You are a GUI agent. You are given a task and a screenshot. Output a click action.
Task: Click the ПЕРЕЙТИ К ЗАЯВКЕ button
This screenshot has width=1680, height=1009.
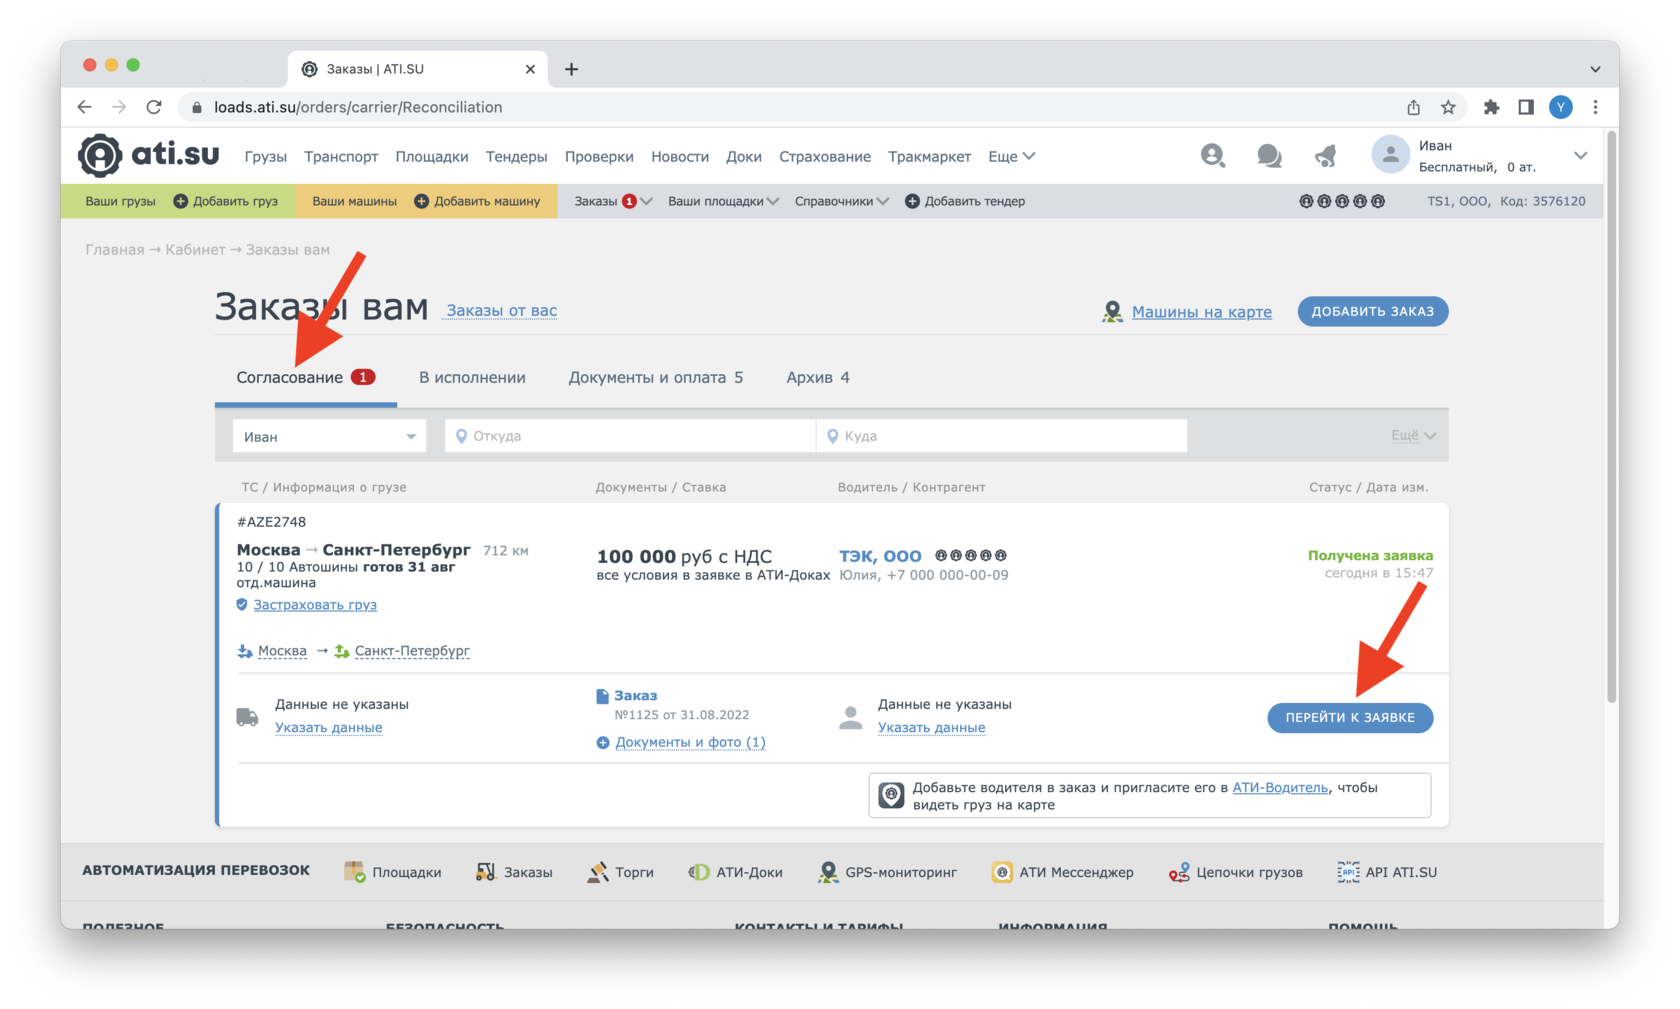pyautogui.click(x=1350, y=717)
